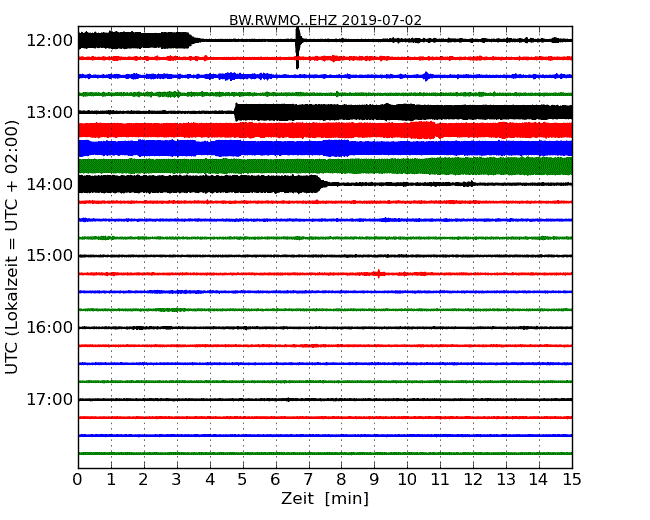650x520 pixels.
Task: Click the x-axis tick label 14
Action: pos(539,480)
